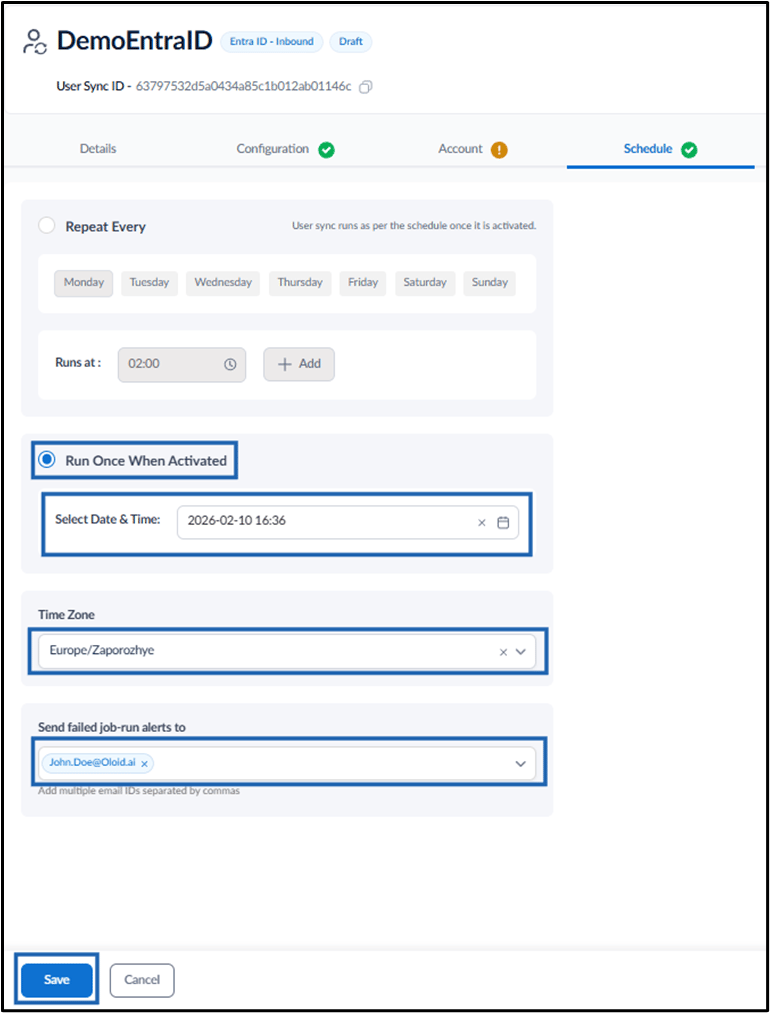Image resolution: width=770 pixels, height=1013 pixels.
Task: Clear the selected date and time
Action: [x=481, y=523]
